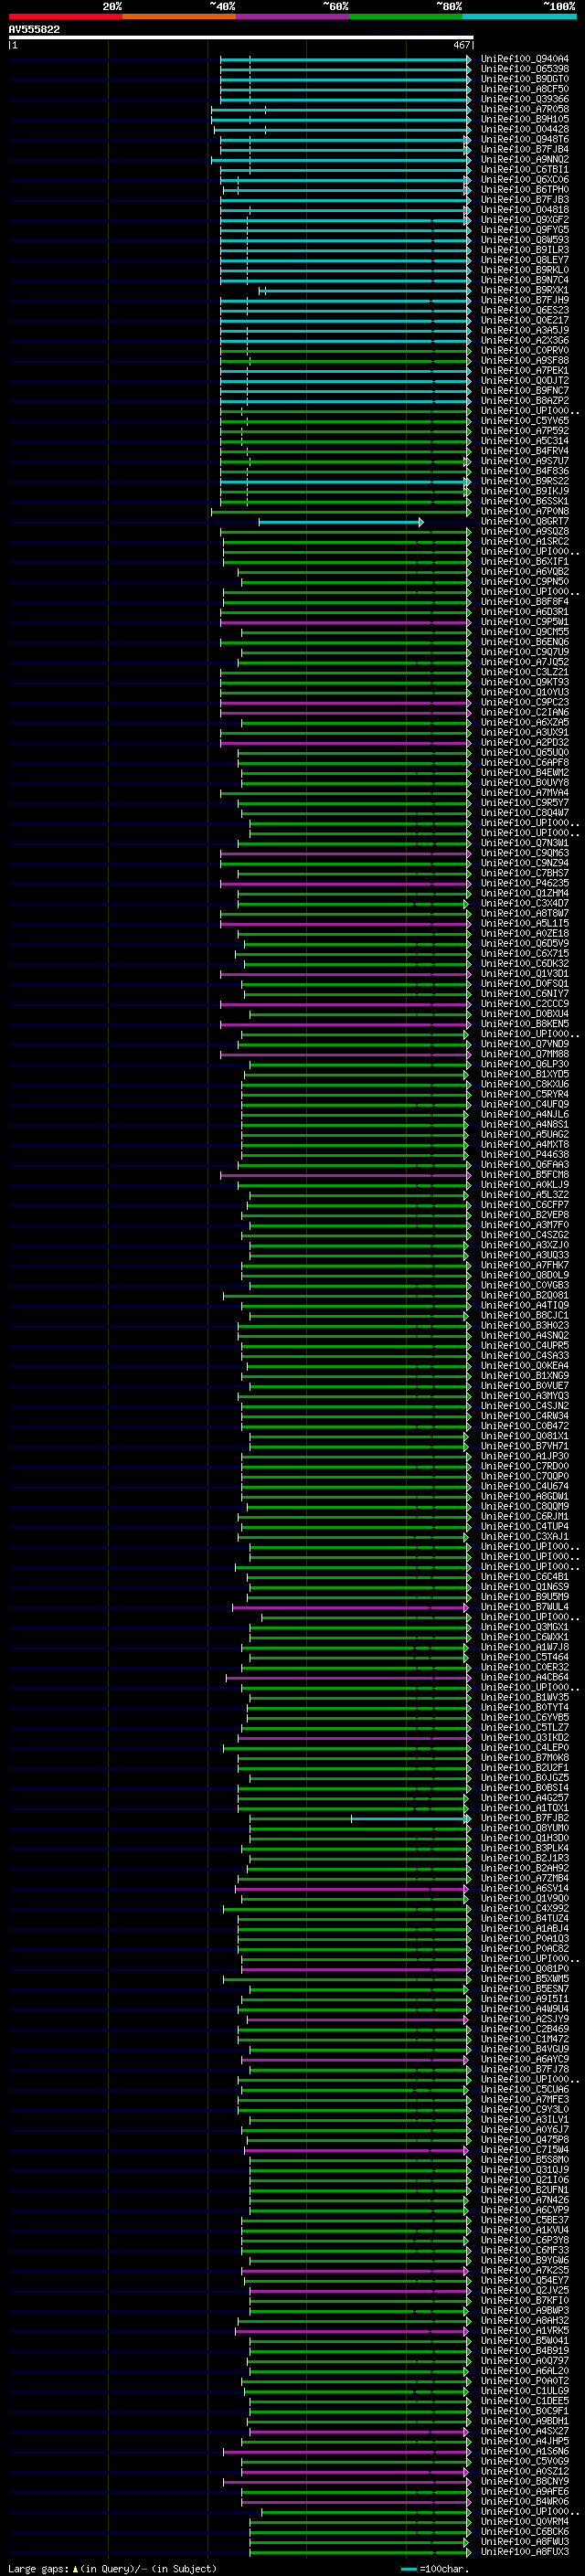Viewport: 585px width, 2576px height.
Task: Select hit label UniRef100_Q9FYG5
Action: click(x=525, y=230)
